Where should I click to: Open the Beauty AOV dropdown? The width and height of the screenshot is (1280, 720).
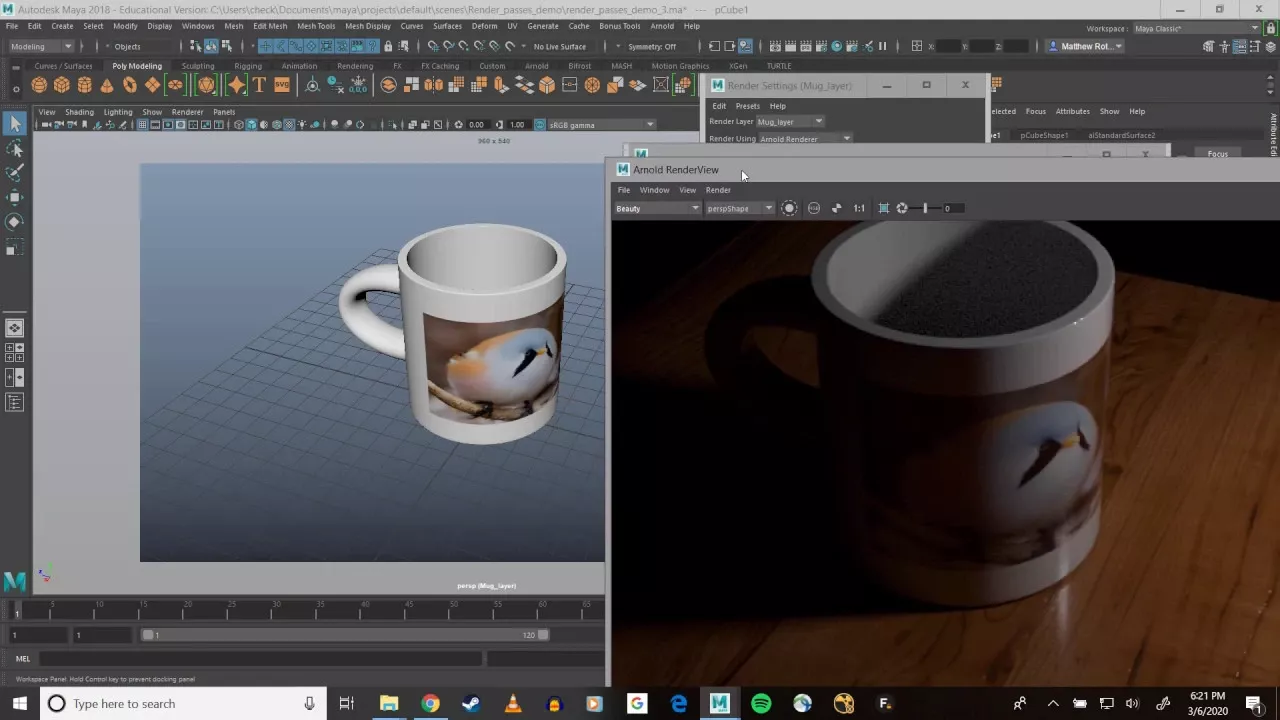point(657,208)
